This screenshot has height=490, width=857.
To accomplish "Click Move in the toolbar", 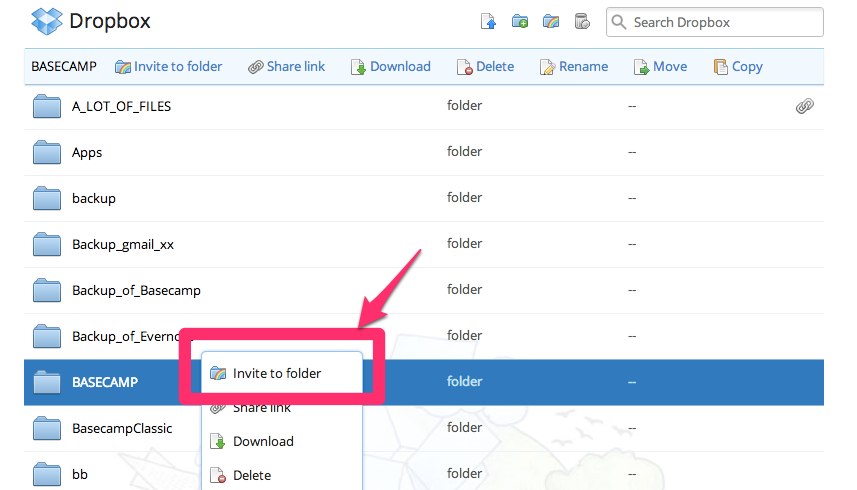I will (x=660, y=67).
